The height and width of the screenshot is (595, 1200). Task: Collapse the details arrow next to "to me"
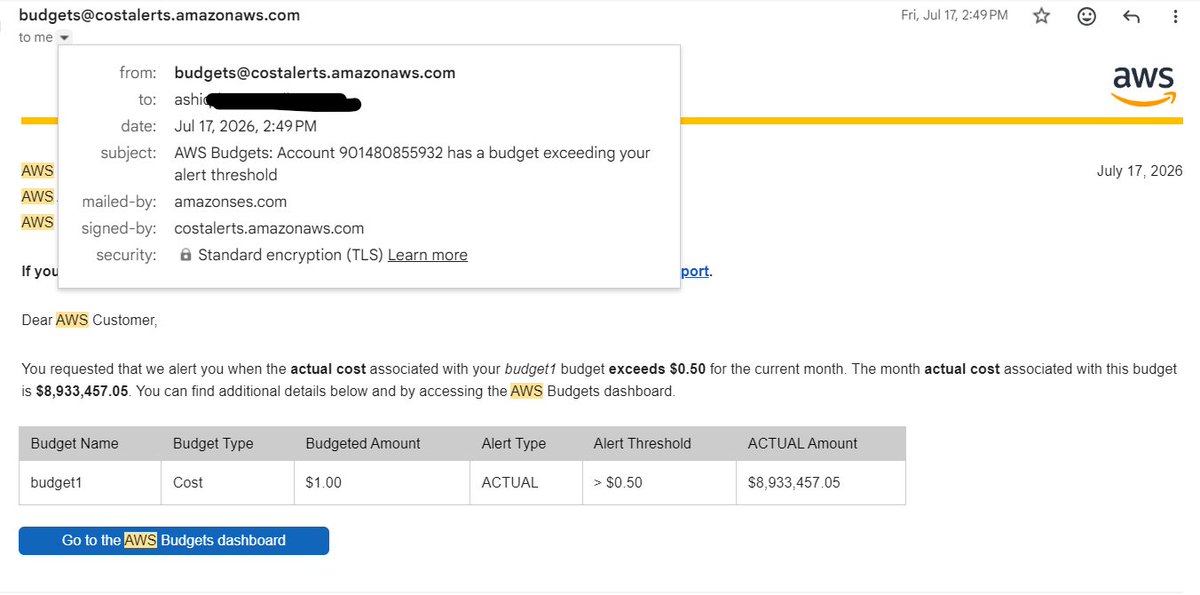point(65,38)
